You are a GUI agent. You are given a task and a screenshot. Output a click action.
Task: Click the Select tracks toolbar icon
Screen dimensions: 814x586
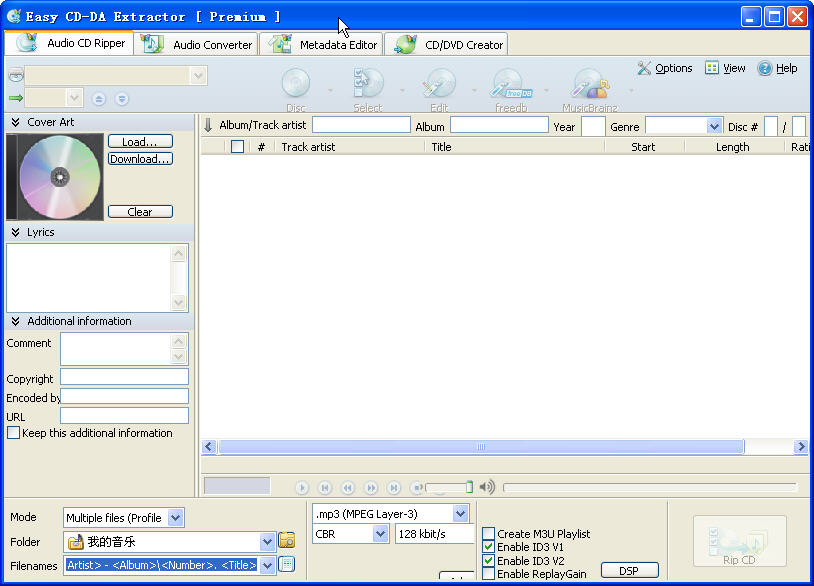[368, 84]
